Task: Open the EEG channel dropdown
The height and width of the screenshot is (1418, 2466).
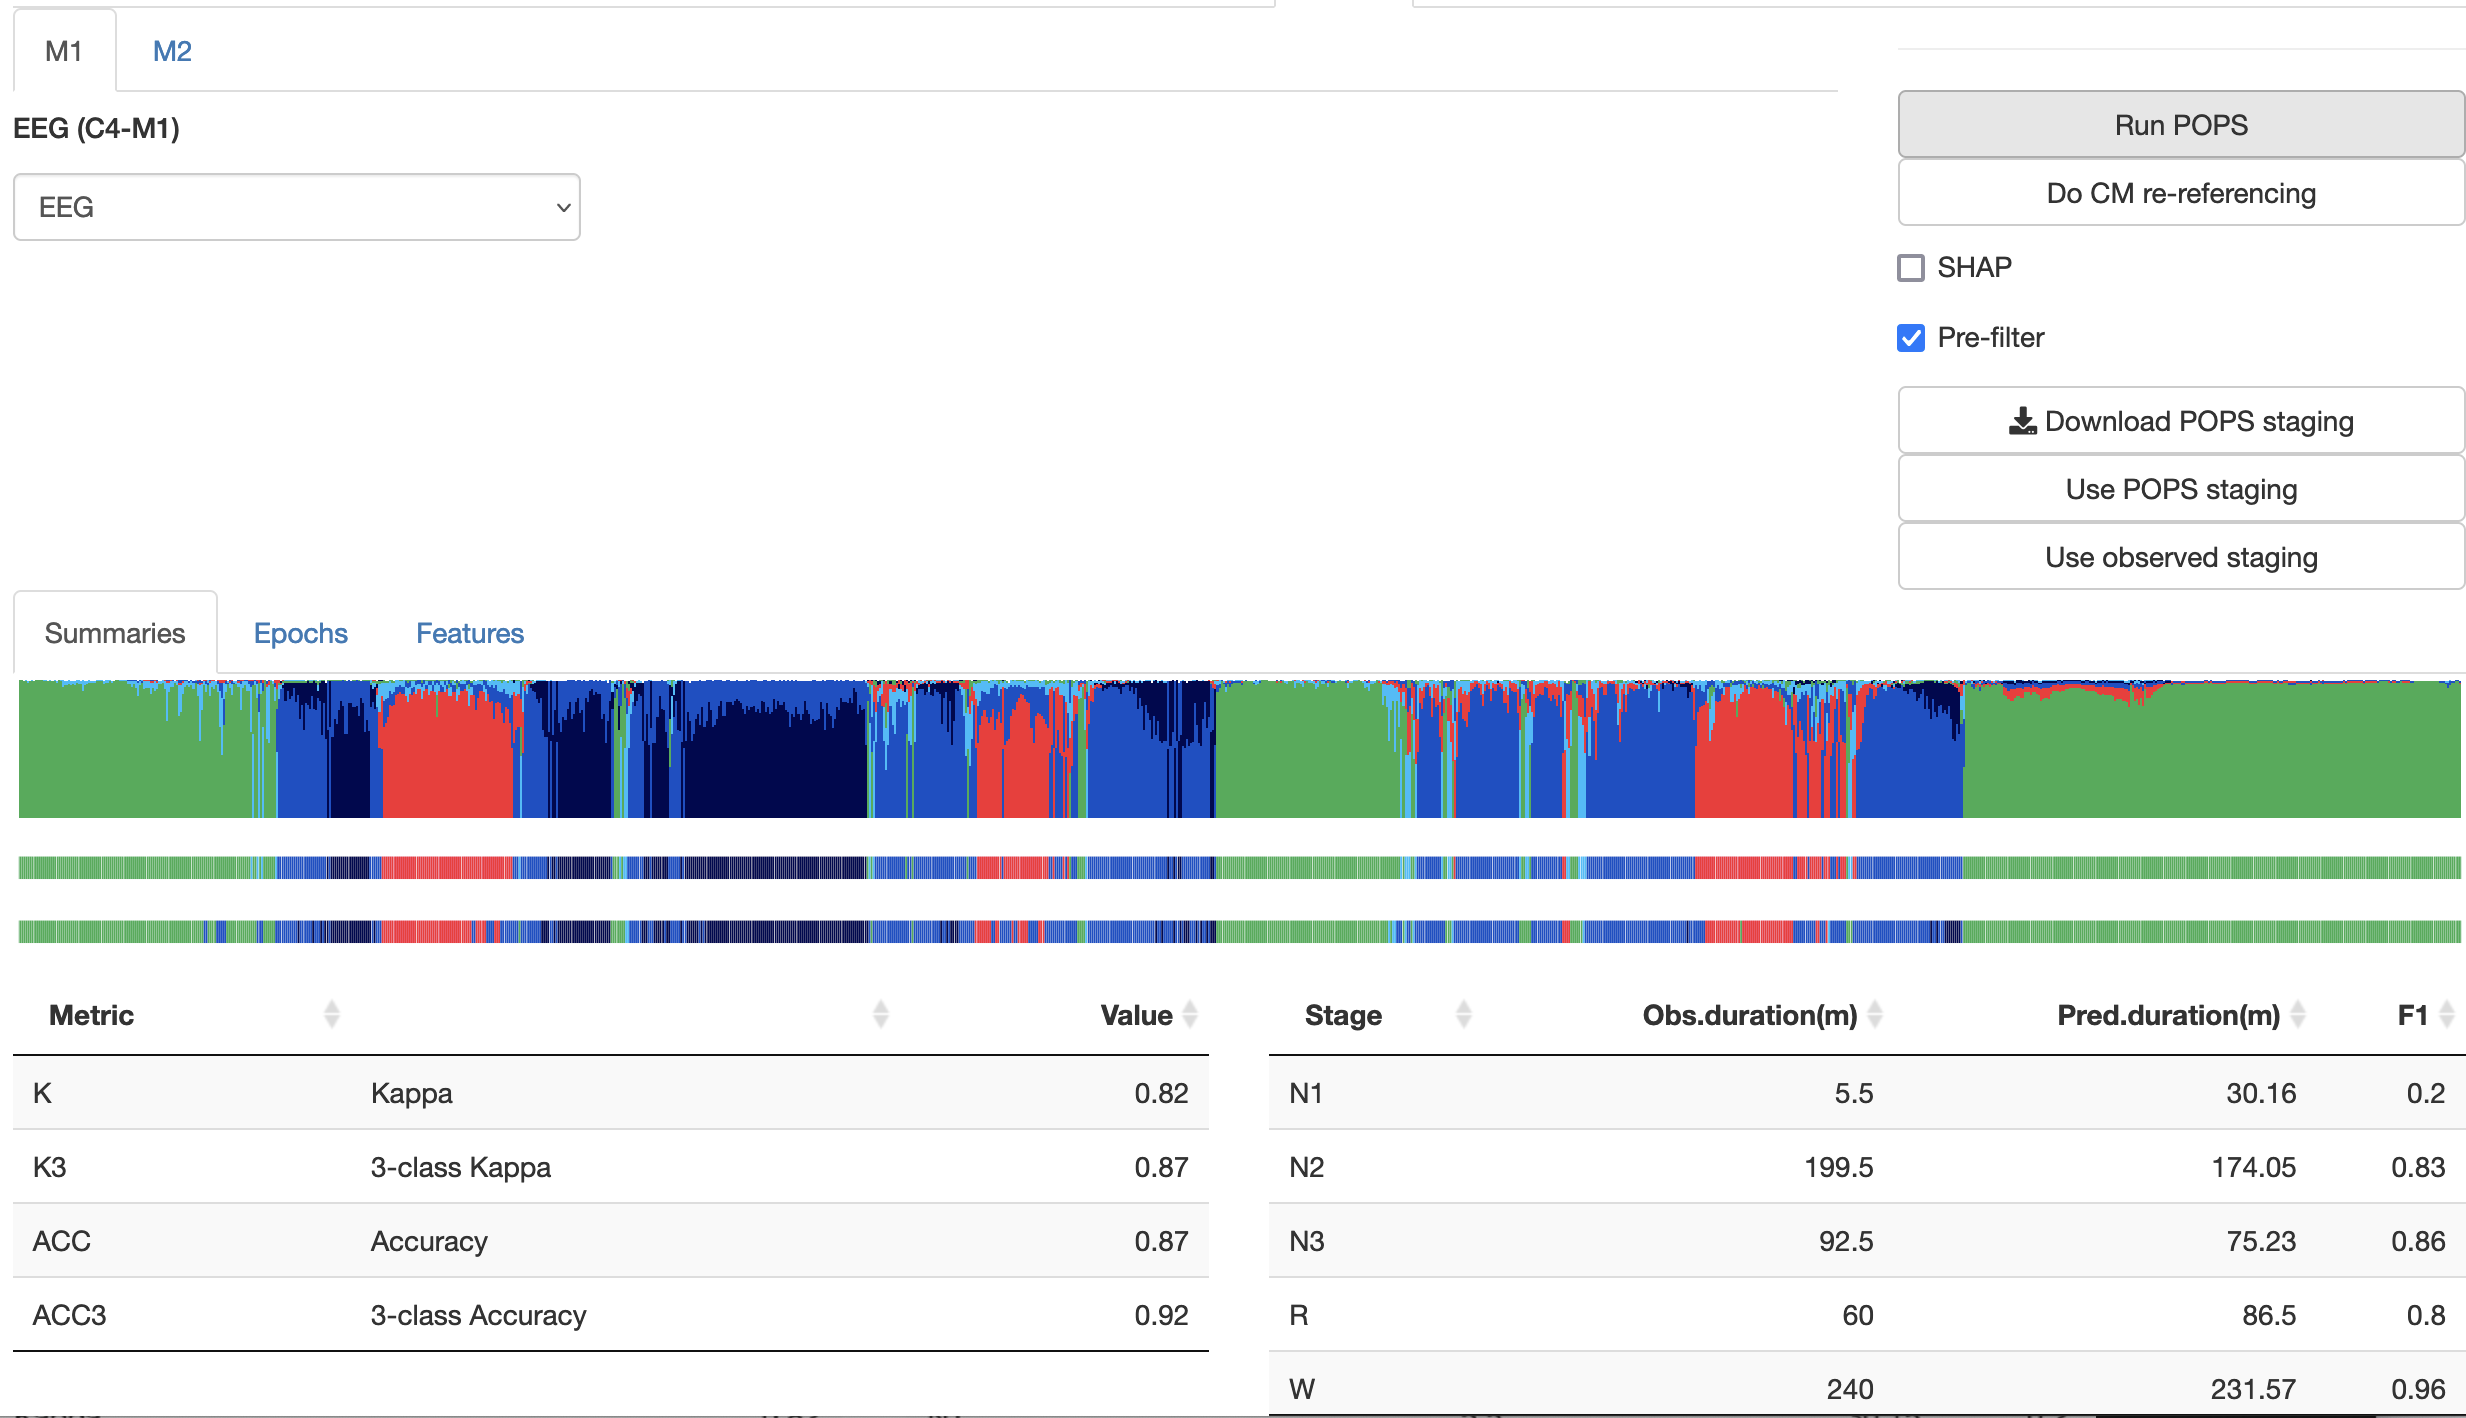Action: tap(296, 207)
